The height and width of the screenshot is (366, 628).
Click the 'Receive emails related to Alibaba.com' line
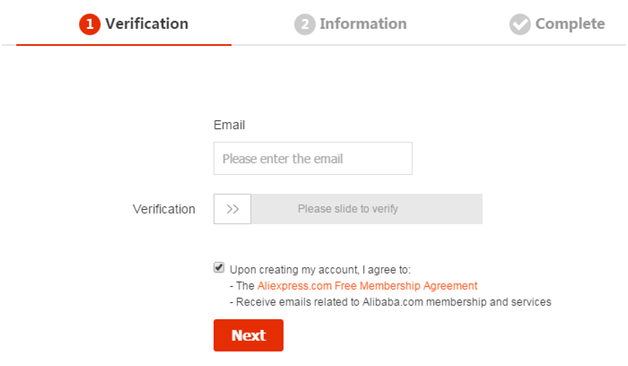pyautogui.click(x=390, y=302)
